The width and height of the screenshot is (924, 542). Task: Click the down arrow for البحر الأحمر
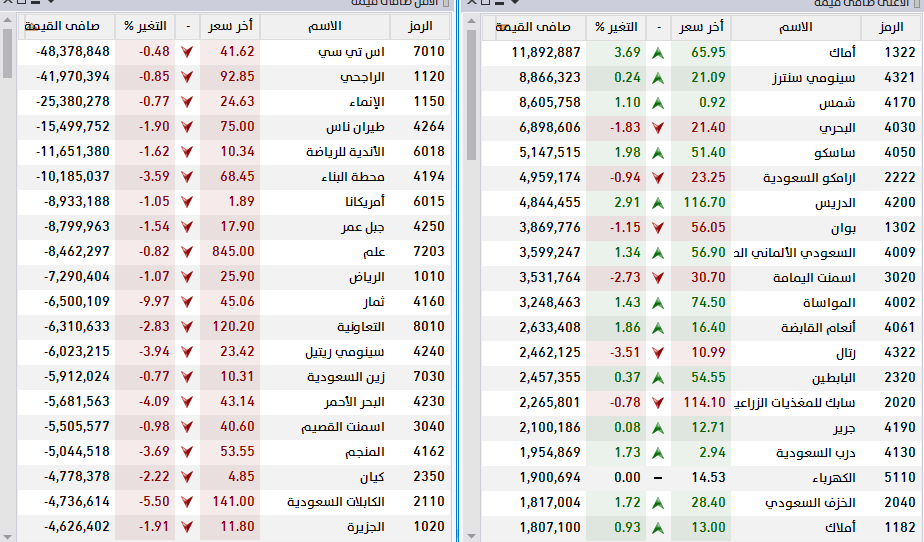pos(187,402)
